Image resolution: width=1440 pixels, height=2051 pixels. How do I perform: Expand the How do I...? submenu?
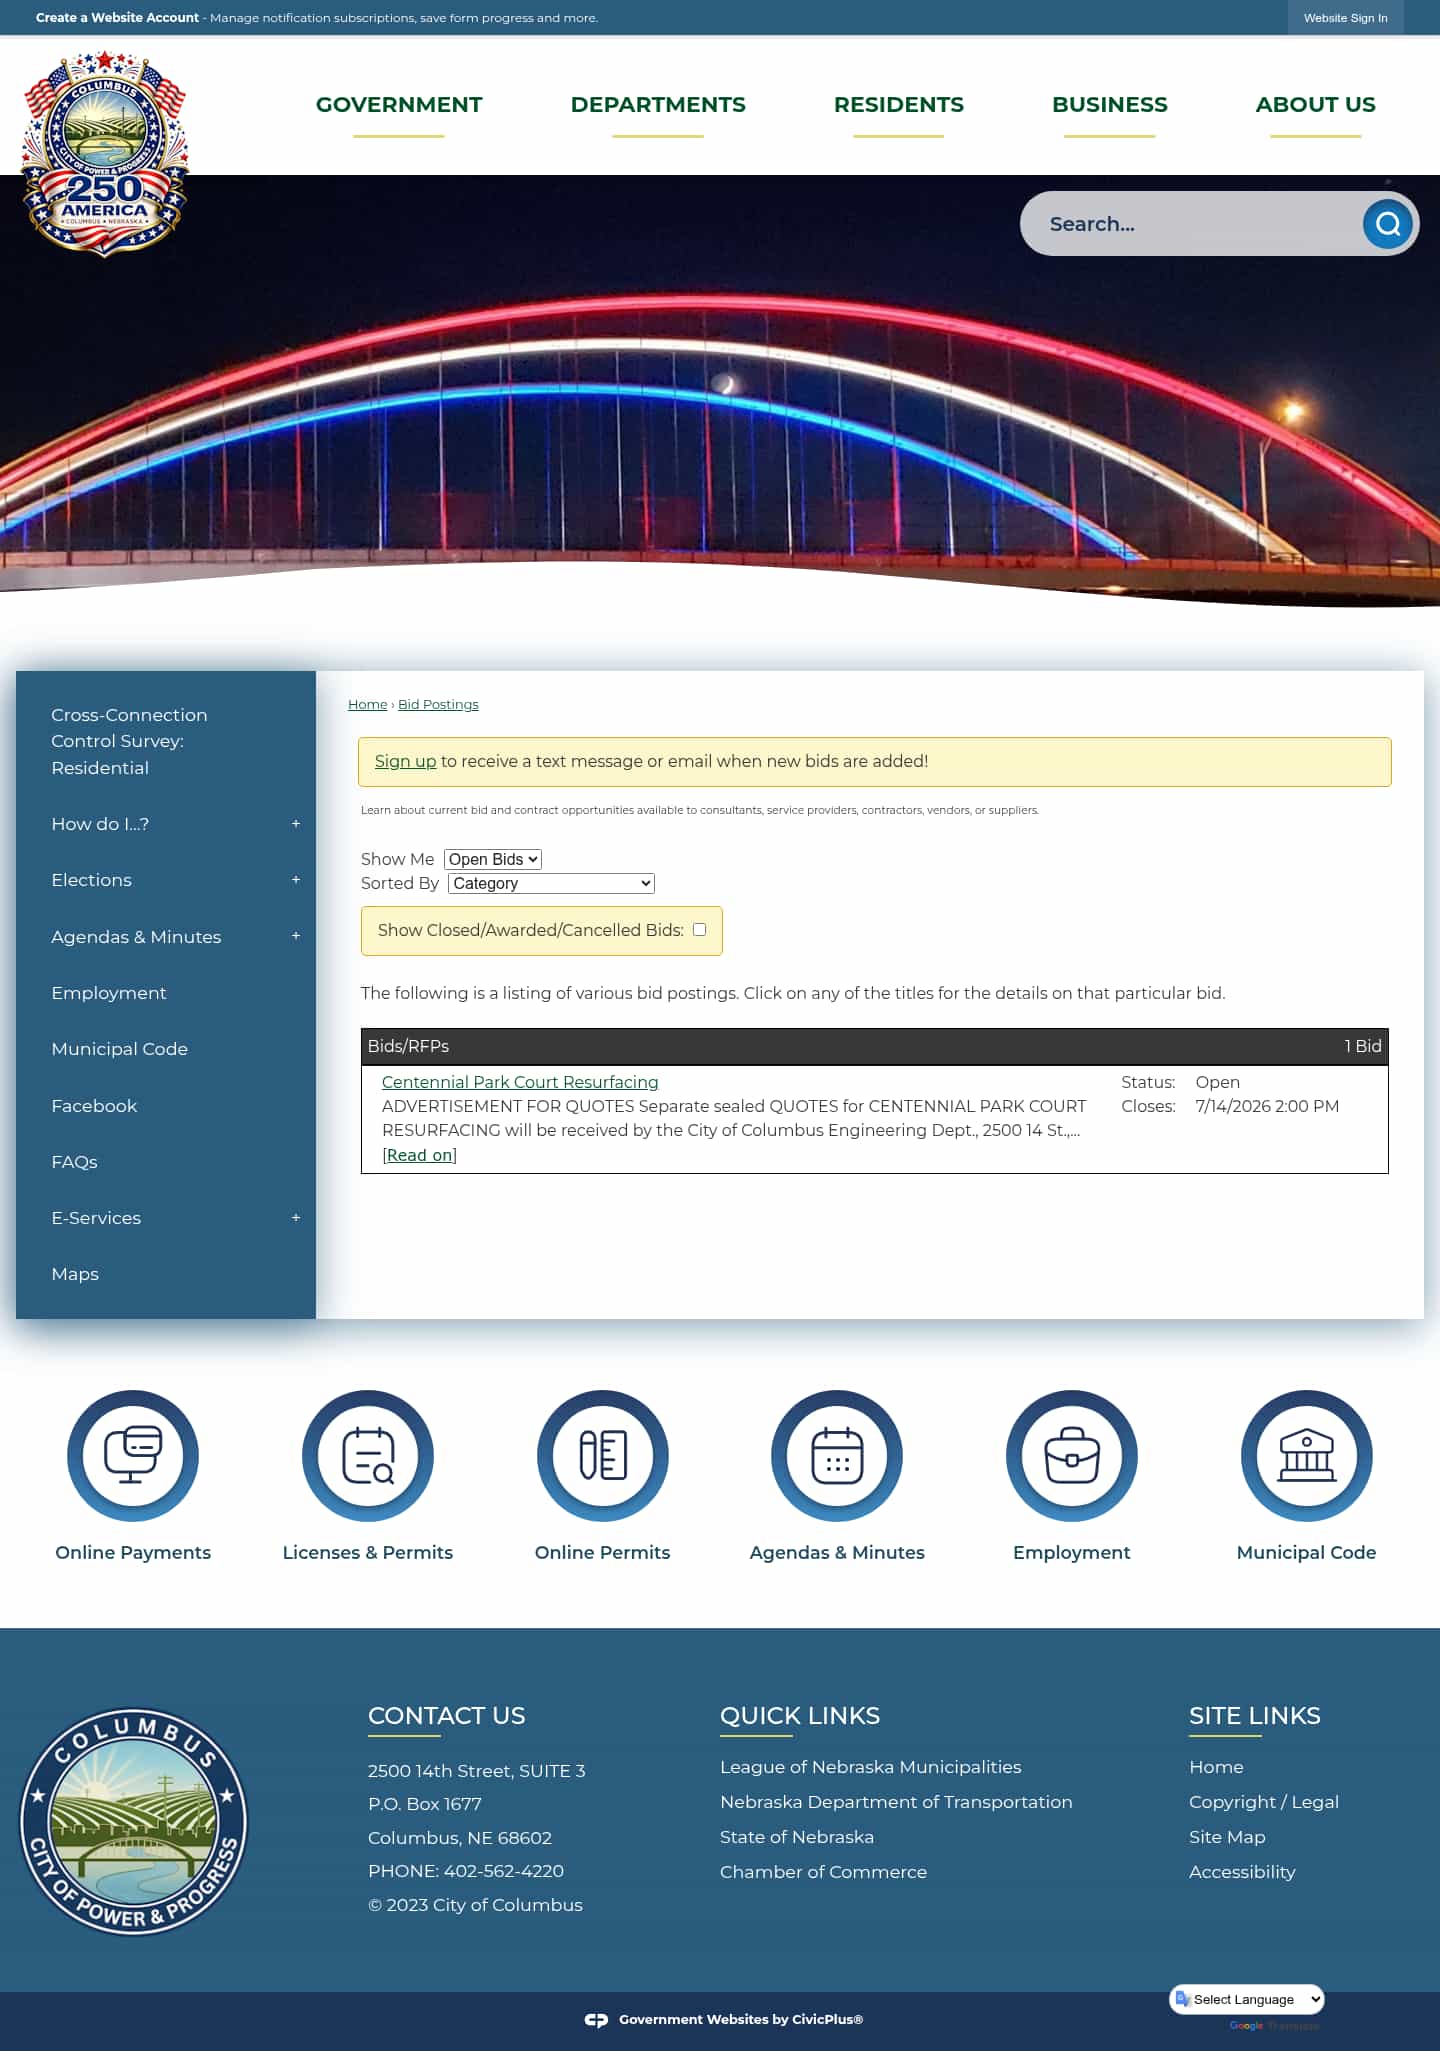pos(295,824)
